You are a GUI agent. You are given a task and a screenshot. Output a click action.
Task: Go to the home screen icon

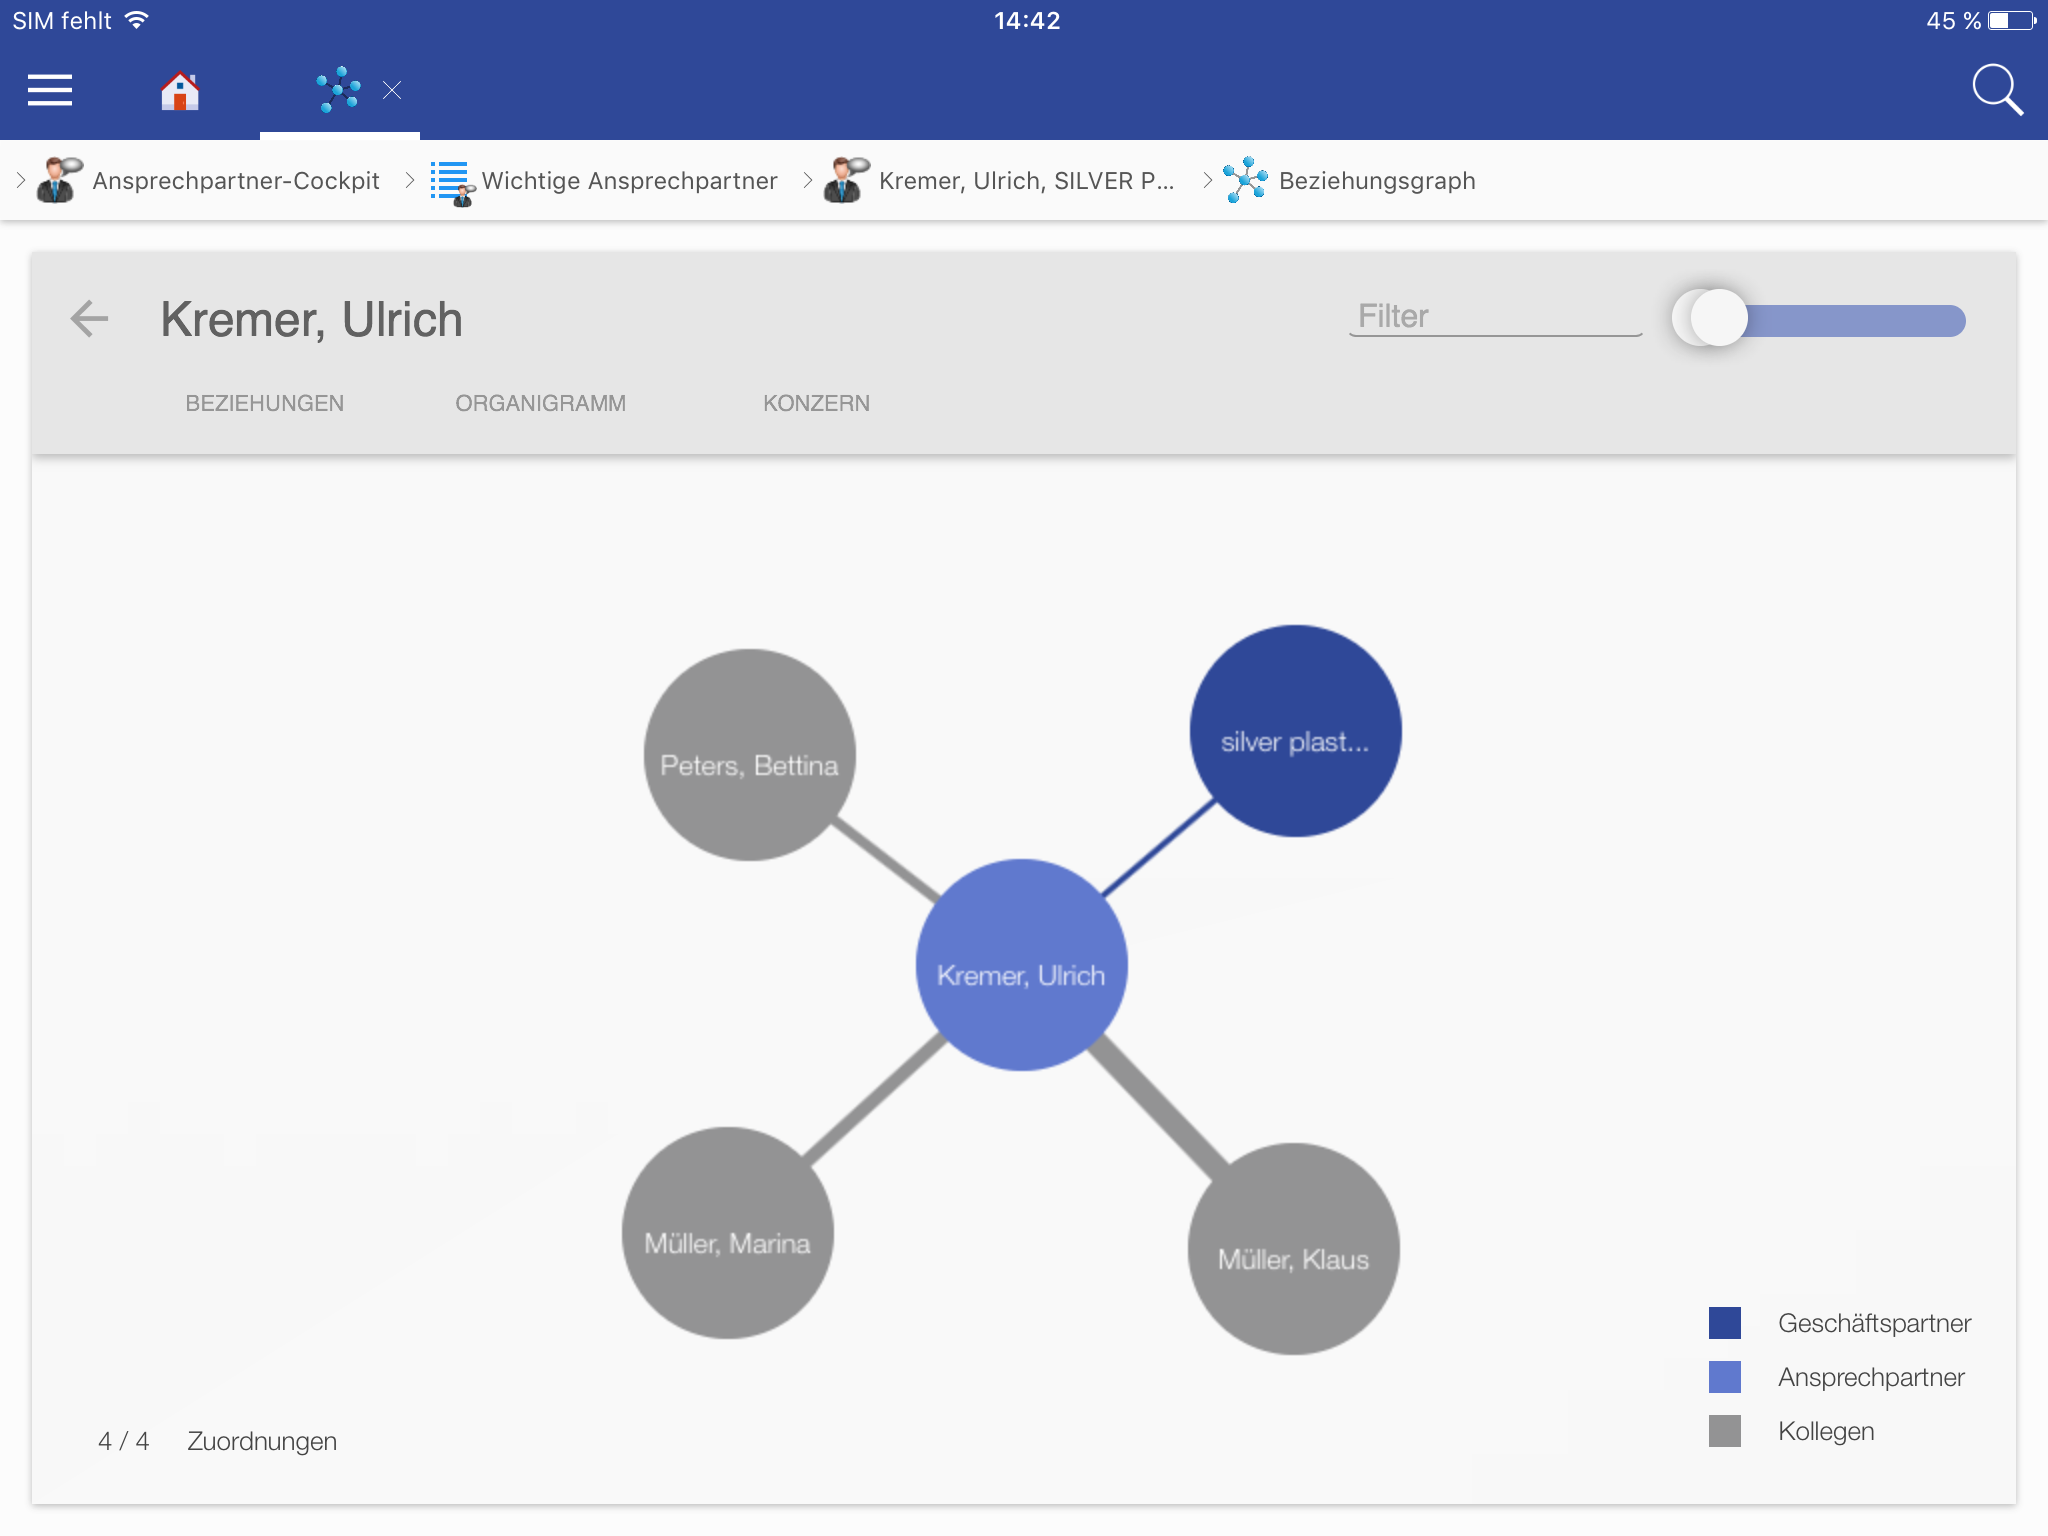pyautogui.click(x=180, y=91)
